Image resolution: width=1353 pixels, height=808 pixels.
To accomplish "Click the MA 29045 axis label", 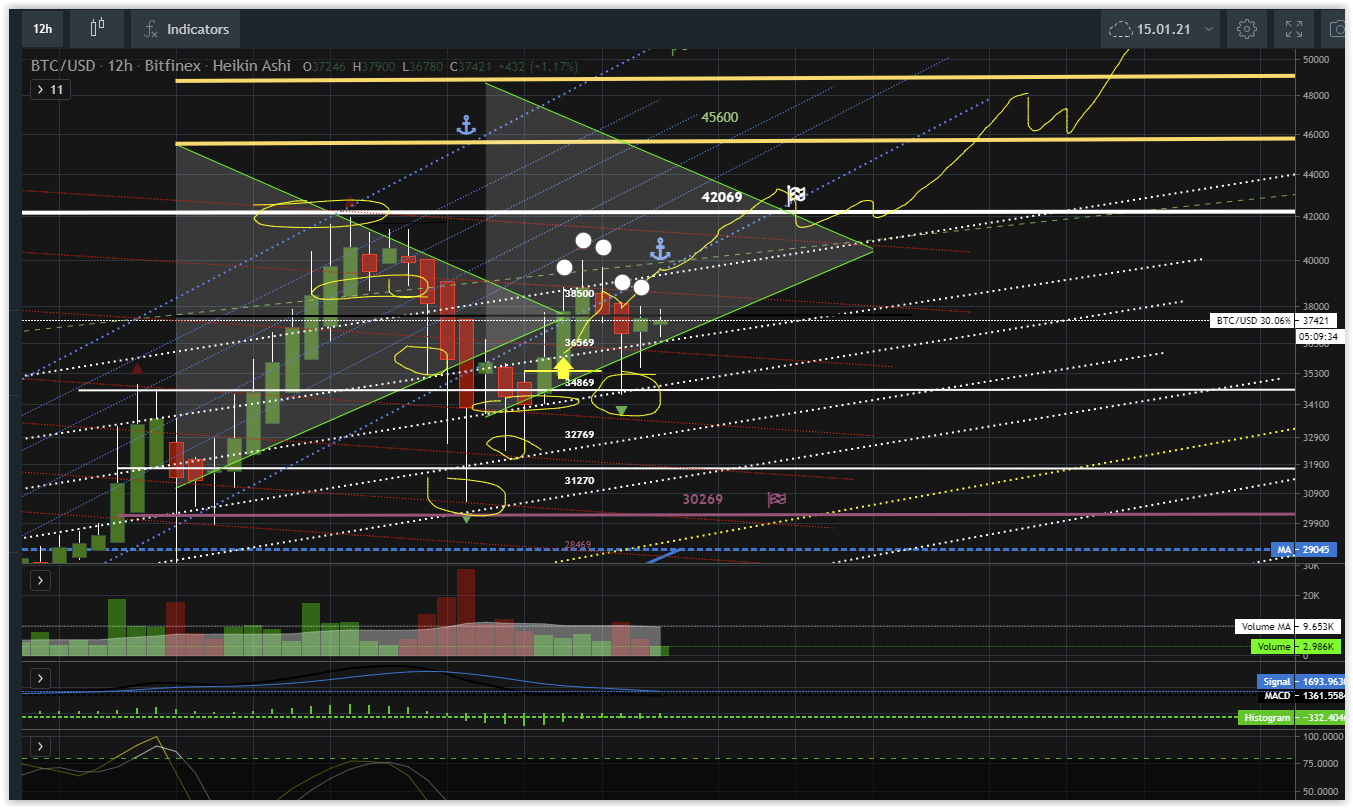I will 1303,550.
